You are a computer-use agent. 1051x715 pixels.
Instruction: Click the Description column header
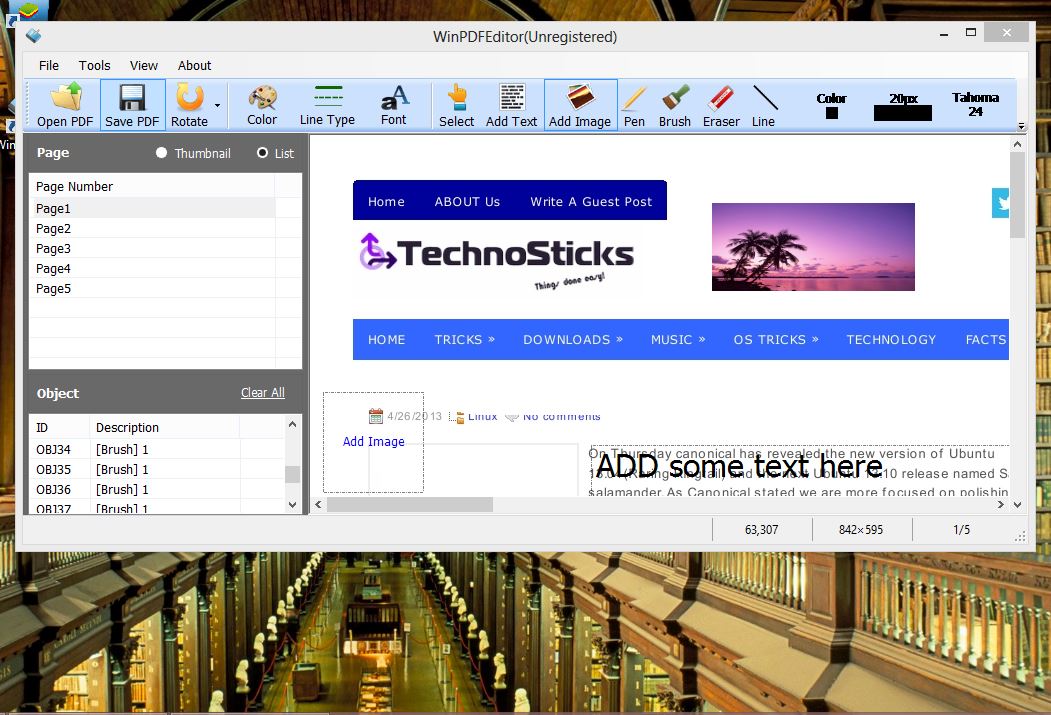pyautogui.click(x=164, y=427)
